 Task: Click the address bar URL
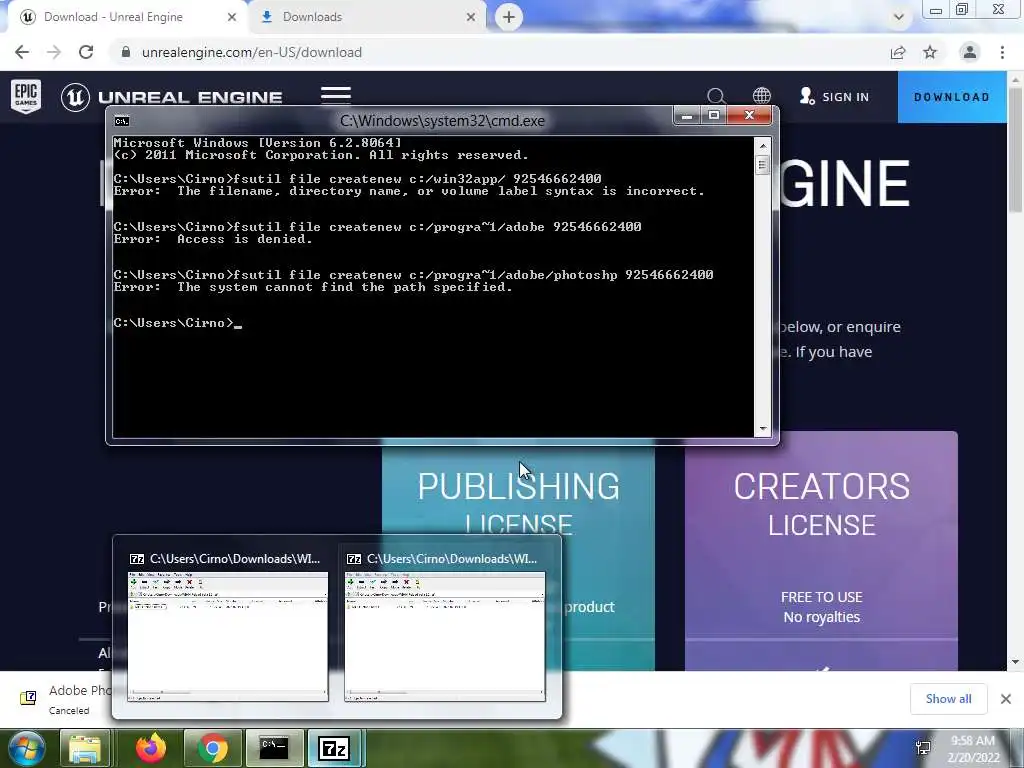click(251, 52)
